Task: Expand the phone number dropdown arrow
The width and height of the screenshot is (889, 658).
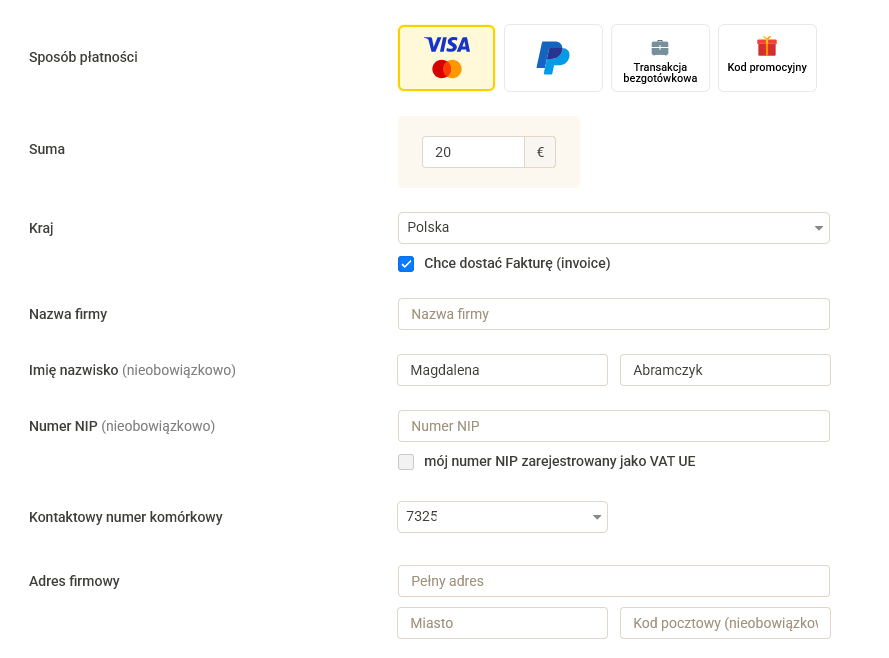Action: [596, 517]
